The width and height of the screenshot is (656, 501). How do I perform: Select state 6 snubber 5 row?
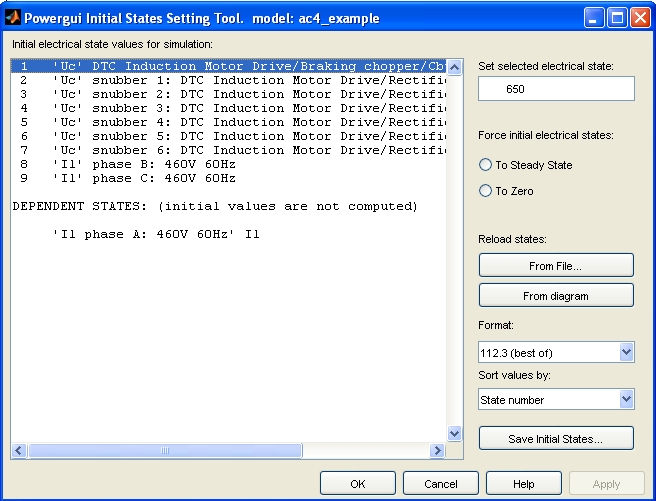228,136
